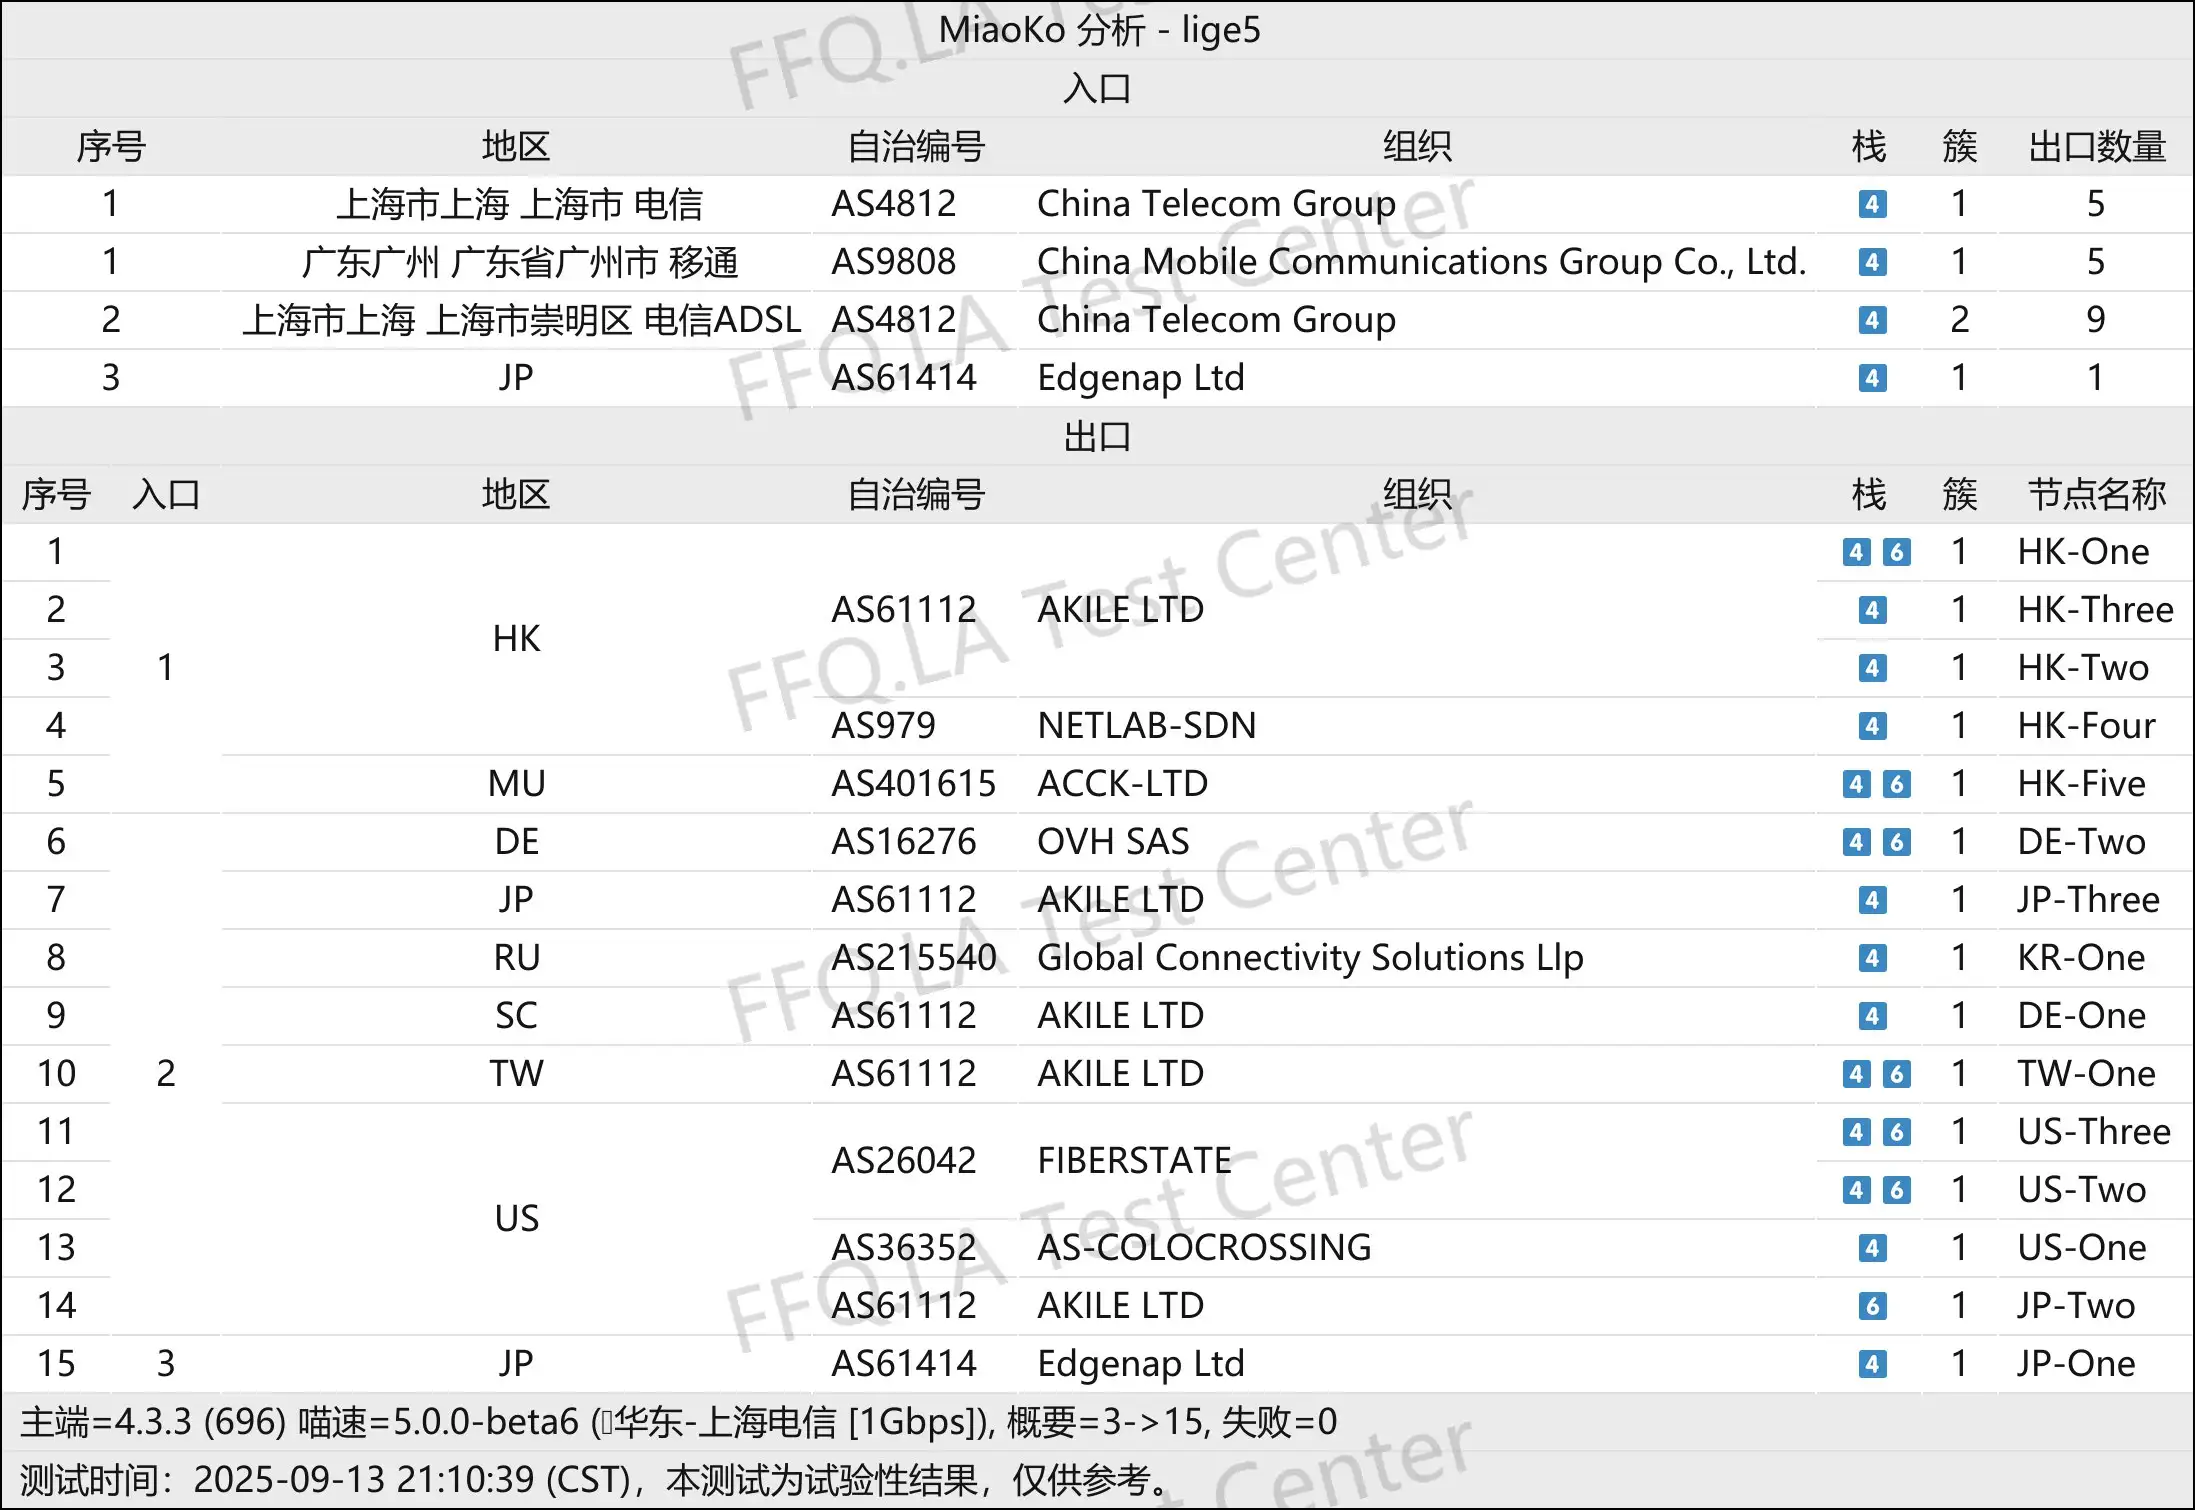Select the HK-Five node name
Screen dimensions: 2195x1510
click(2081, 784)
